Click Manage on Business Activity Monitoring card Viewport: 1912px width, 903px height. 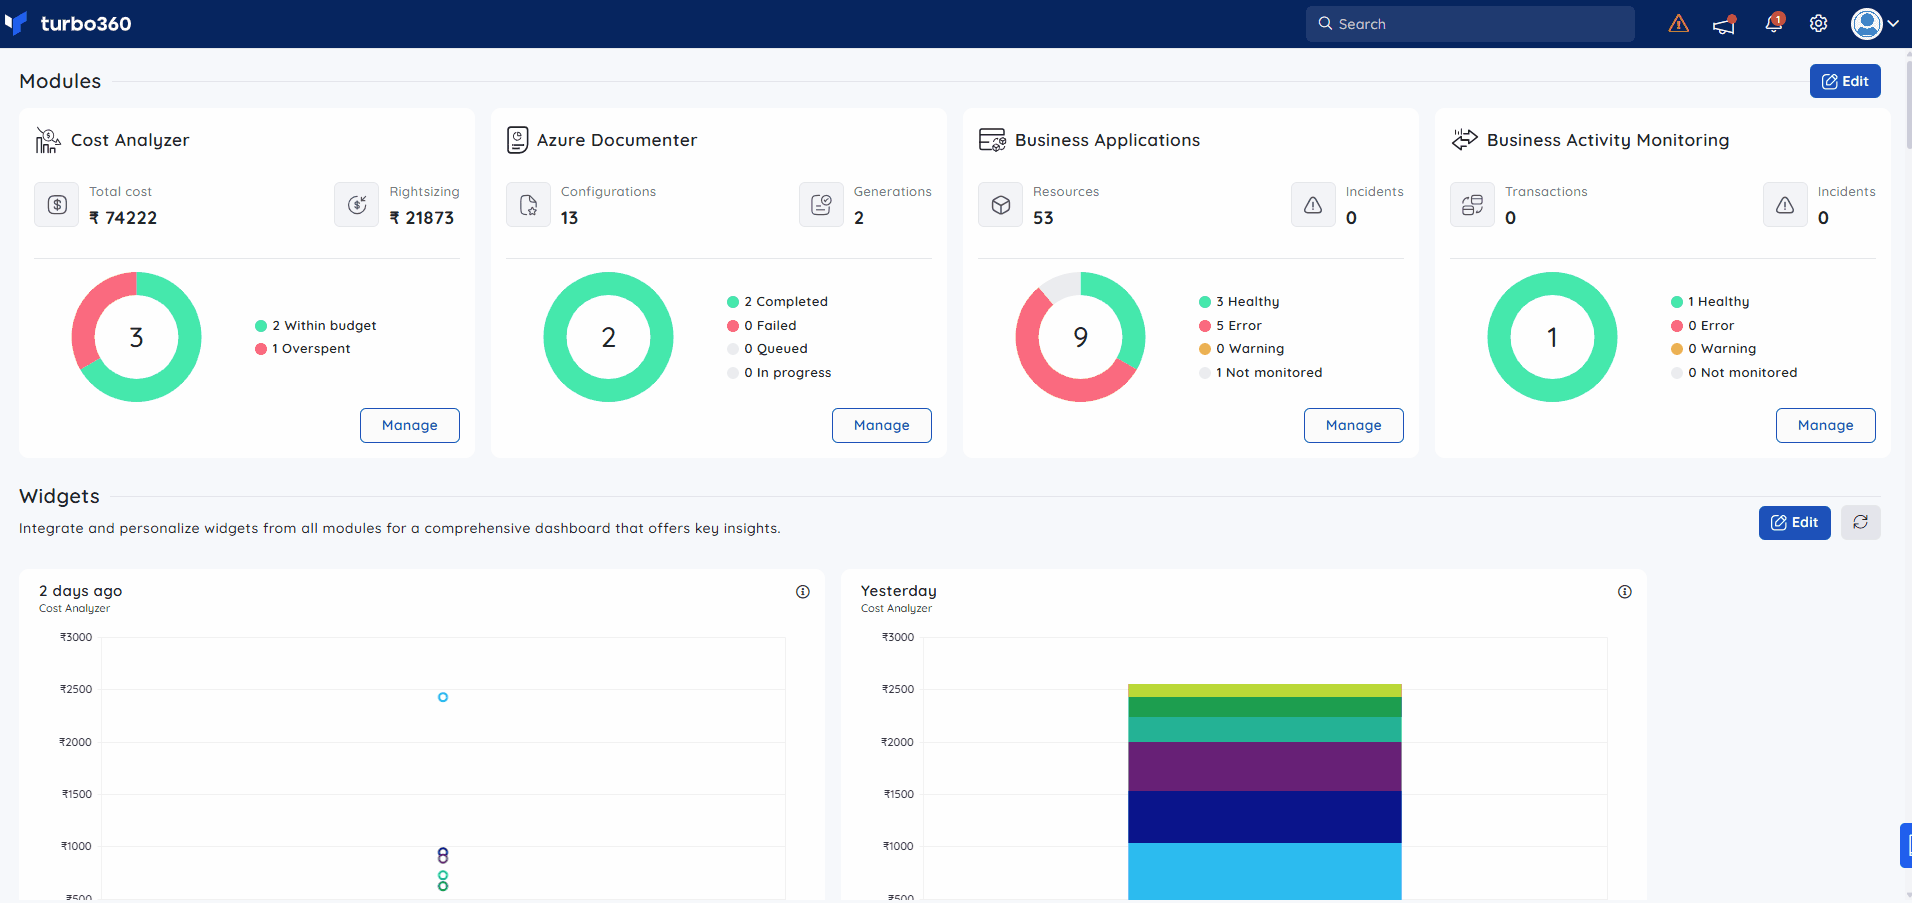[1826, 425]
